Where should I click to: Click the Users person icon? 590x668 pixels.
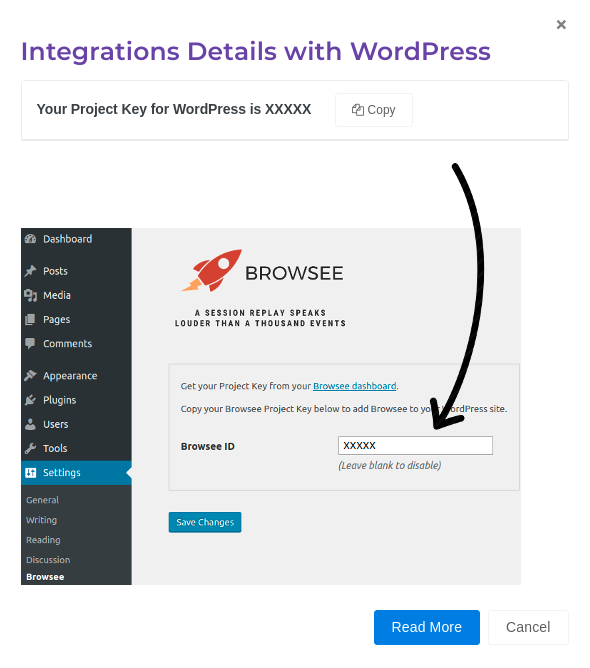point(30,424)
